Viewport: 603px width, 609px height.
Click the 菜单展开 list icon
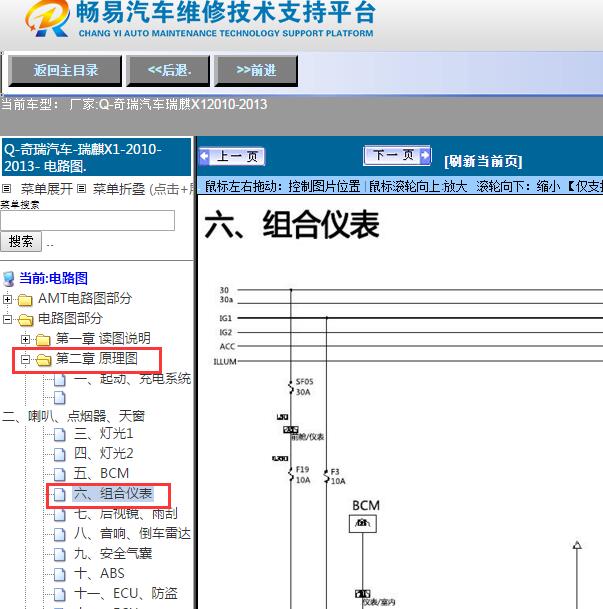click(7, 189)
